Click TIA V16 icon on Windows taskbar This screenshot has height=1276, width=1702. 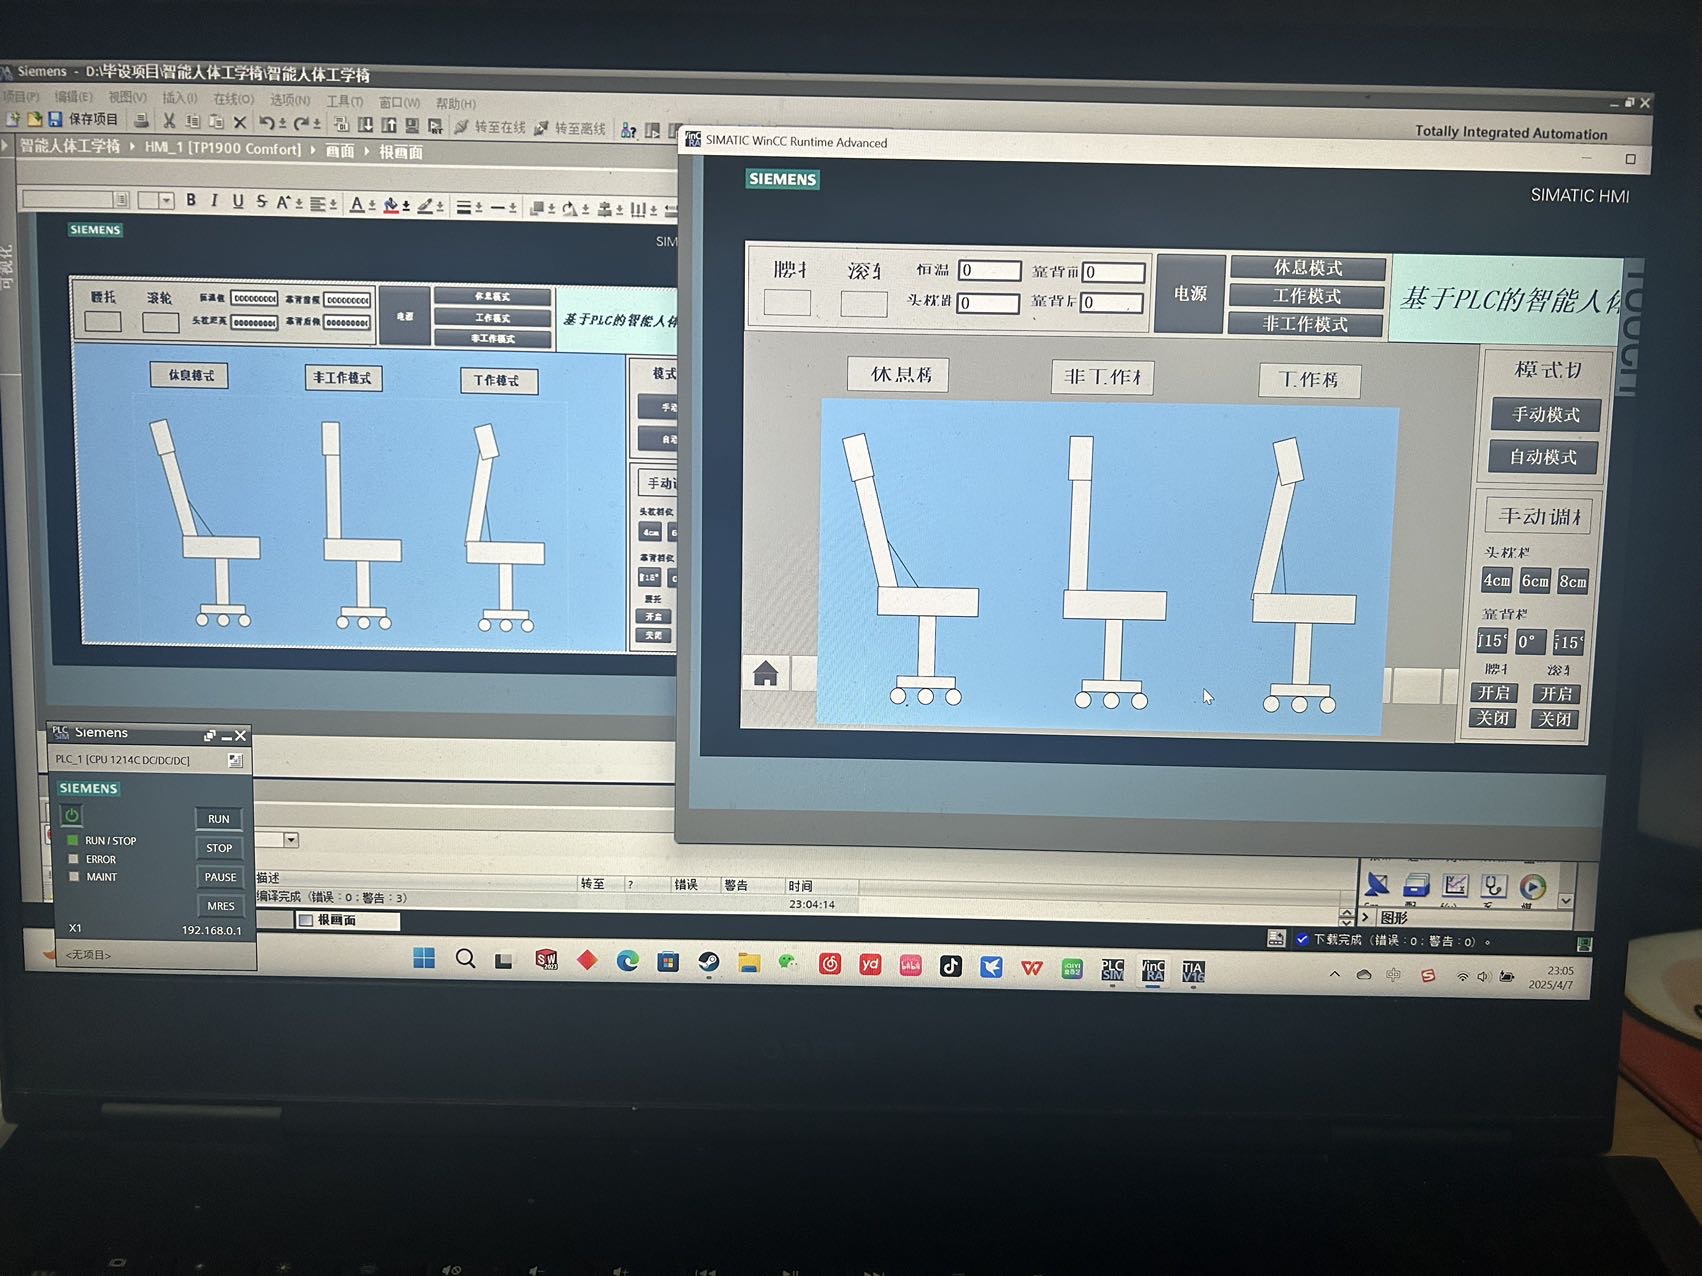(x=1193, y=971)
